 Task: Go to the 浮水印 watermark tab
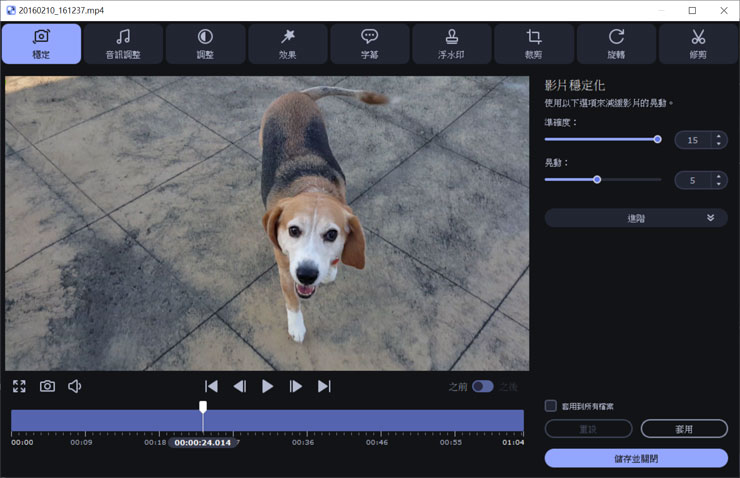(x=452, y=44)
